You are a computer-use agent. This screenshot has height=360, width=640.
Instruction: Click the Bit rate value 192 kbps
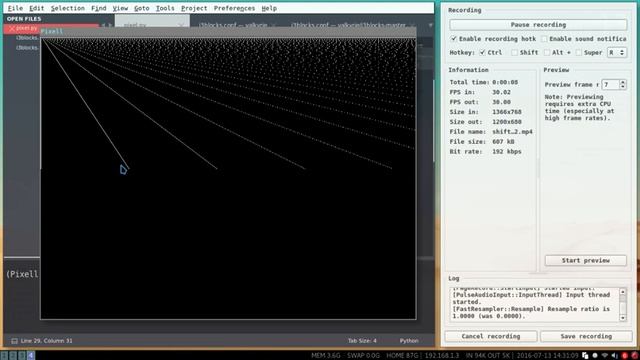point(507,151)
